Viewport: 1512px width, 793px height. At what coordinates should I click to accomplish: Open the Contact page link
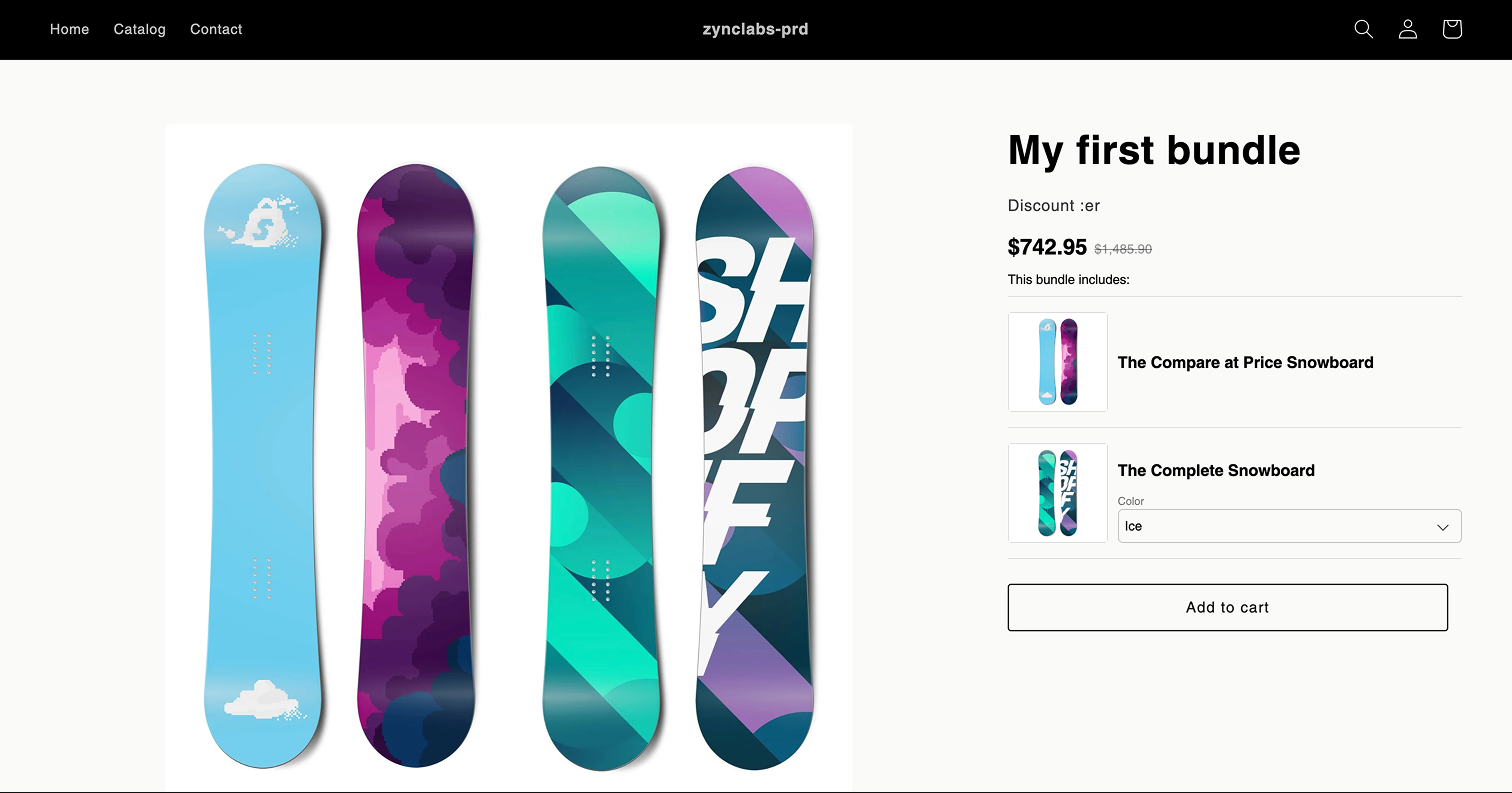point(216,29)
